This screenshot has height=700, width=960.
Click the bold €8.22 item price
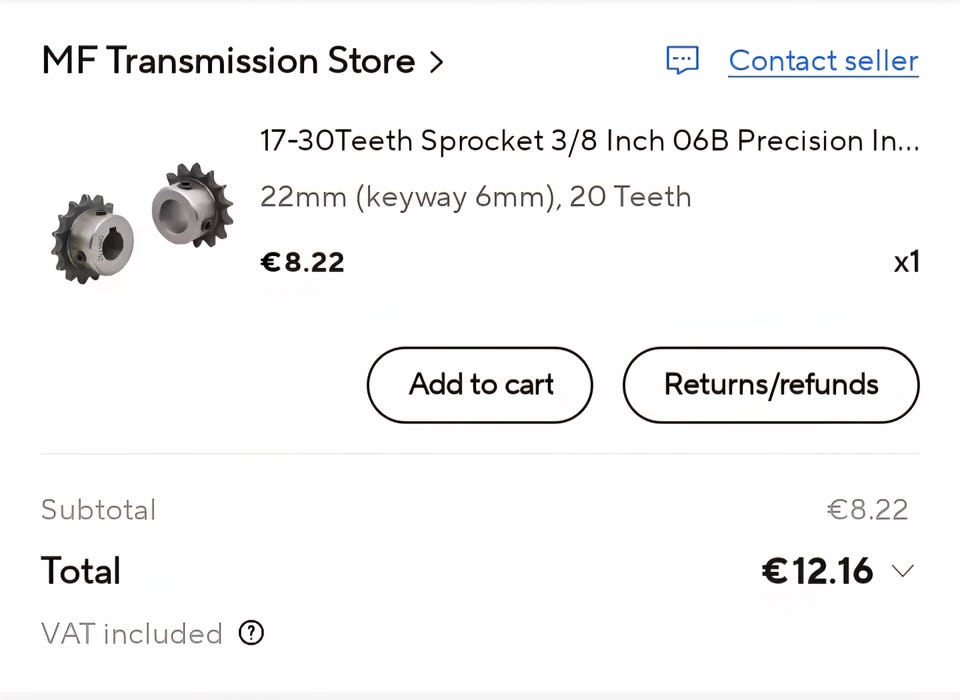click(x=302, y=263)
